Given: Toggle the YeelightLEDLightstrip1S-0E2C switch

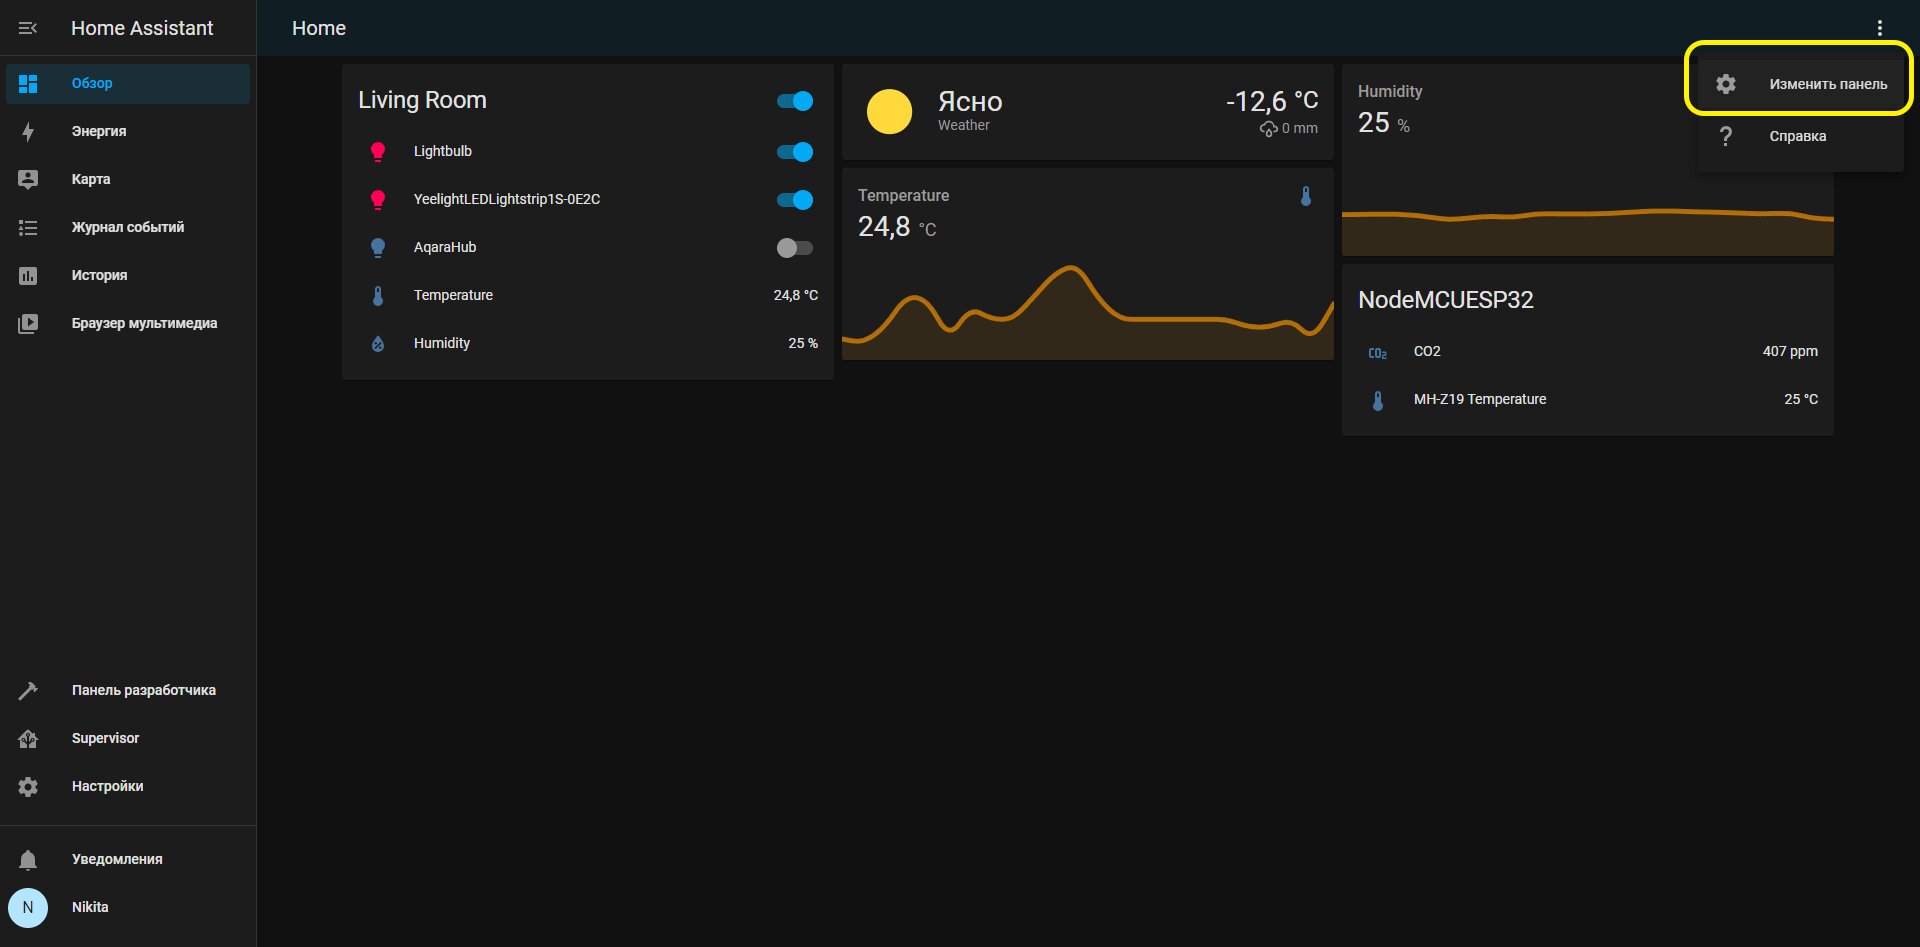Looking at the screenshot, I should click(795, 200).
